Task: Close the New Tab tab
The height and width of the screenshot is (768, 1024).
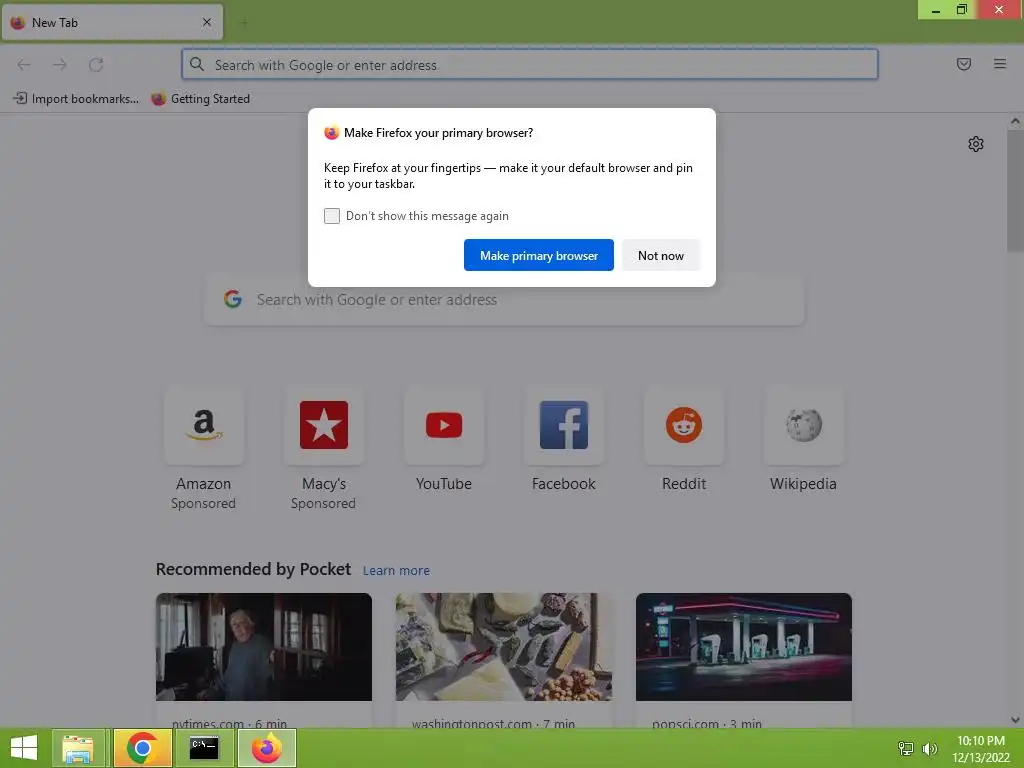Action: (207, 22)
